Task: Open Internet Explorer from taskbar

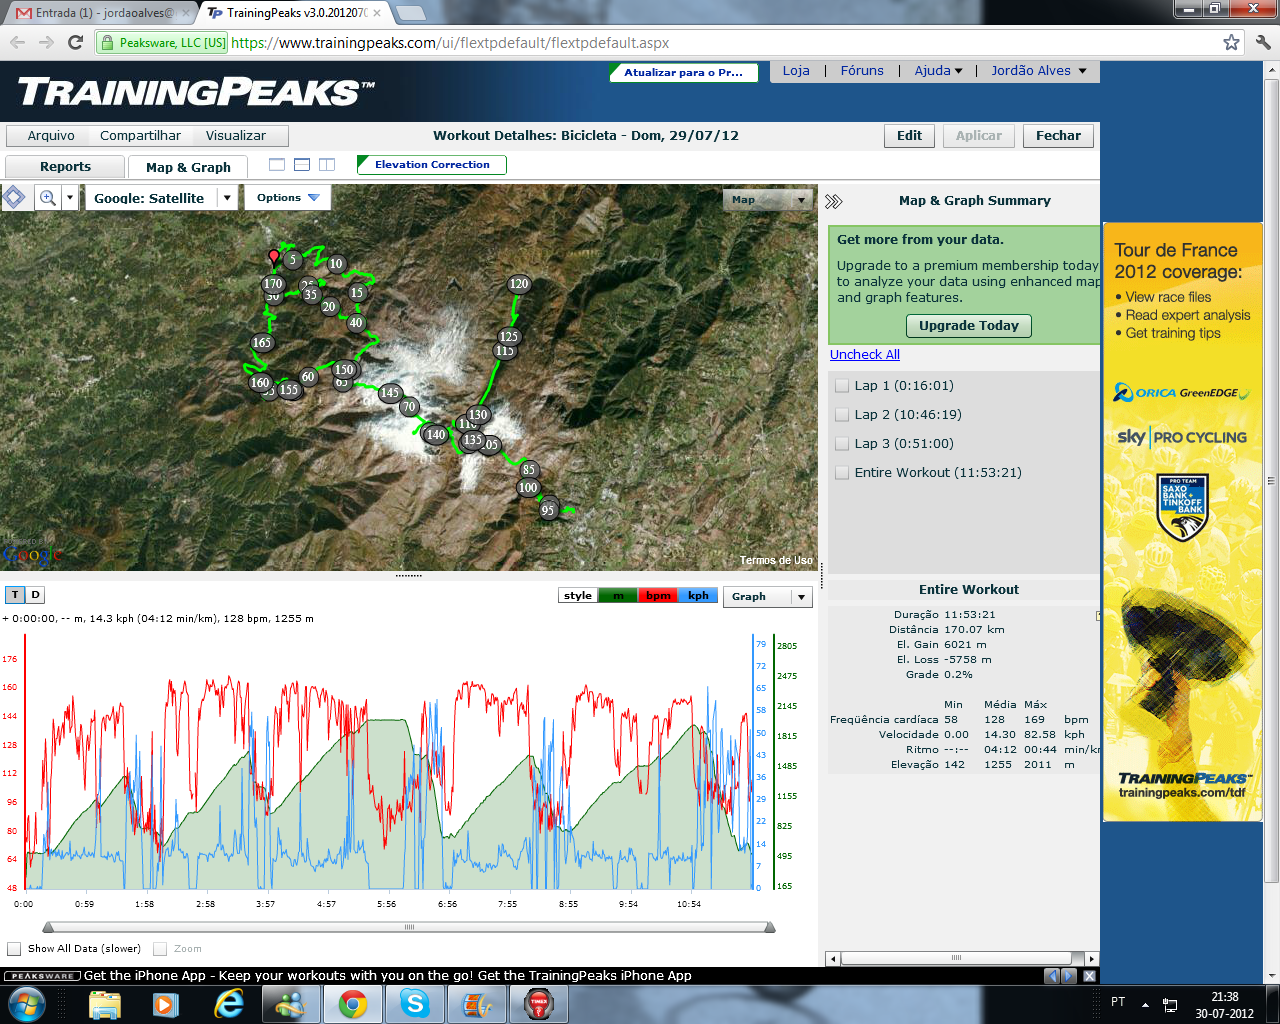Action: click(229, 1004)
